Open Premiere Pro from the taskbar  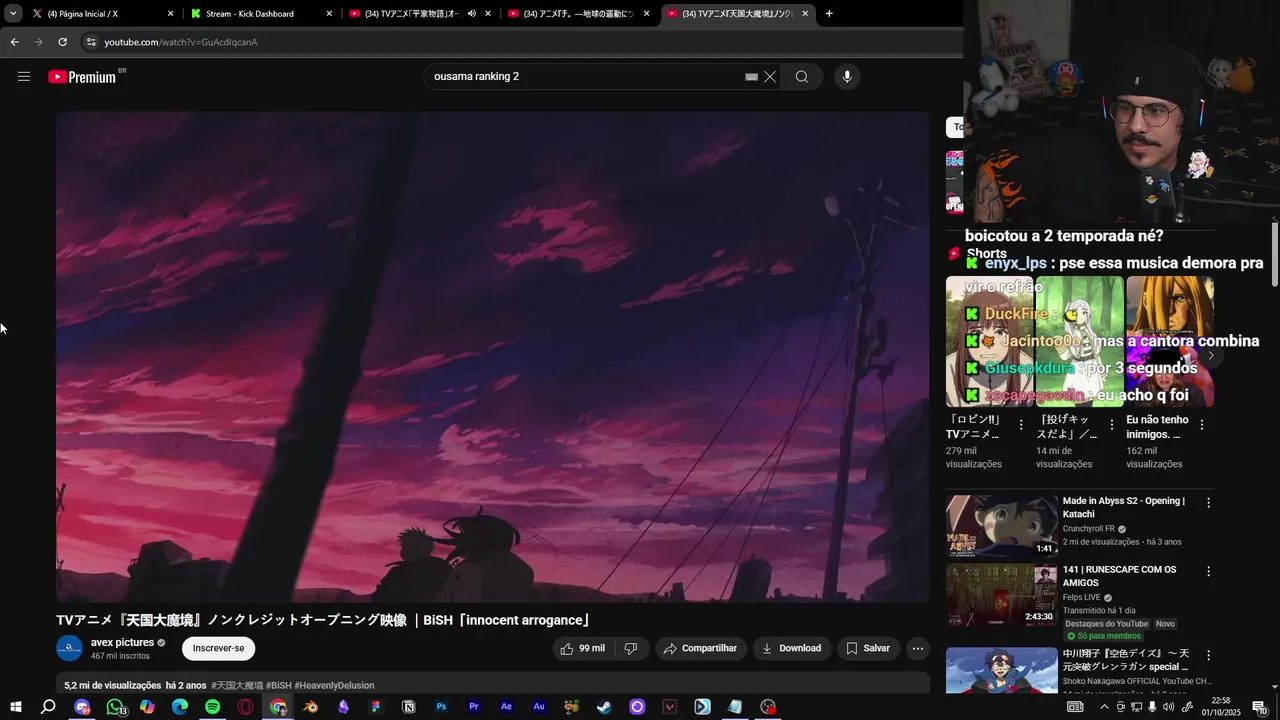point(474,707)
